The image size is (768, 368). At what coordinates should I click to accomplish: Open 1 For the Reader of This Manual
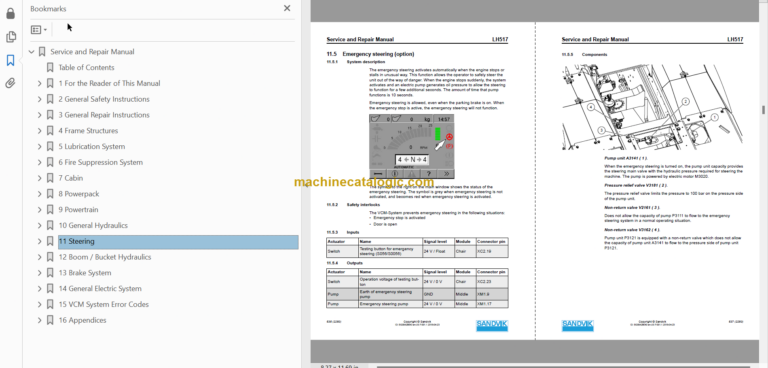pos(109,83)
